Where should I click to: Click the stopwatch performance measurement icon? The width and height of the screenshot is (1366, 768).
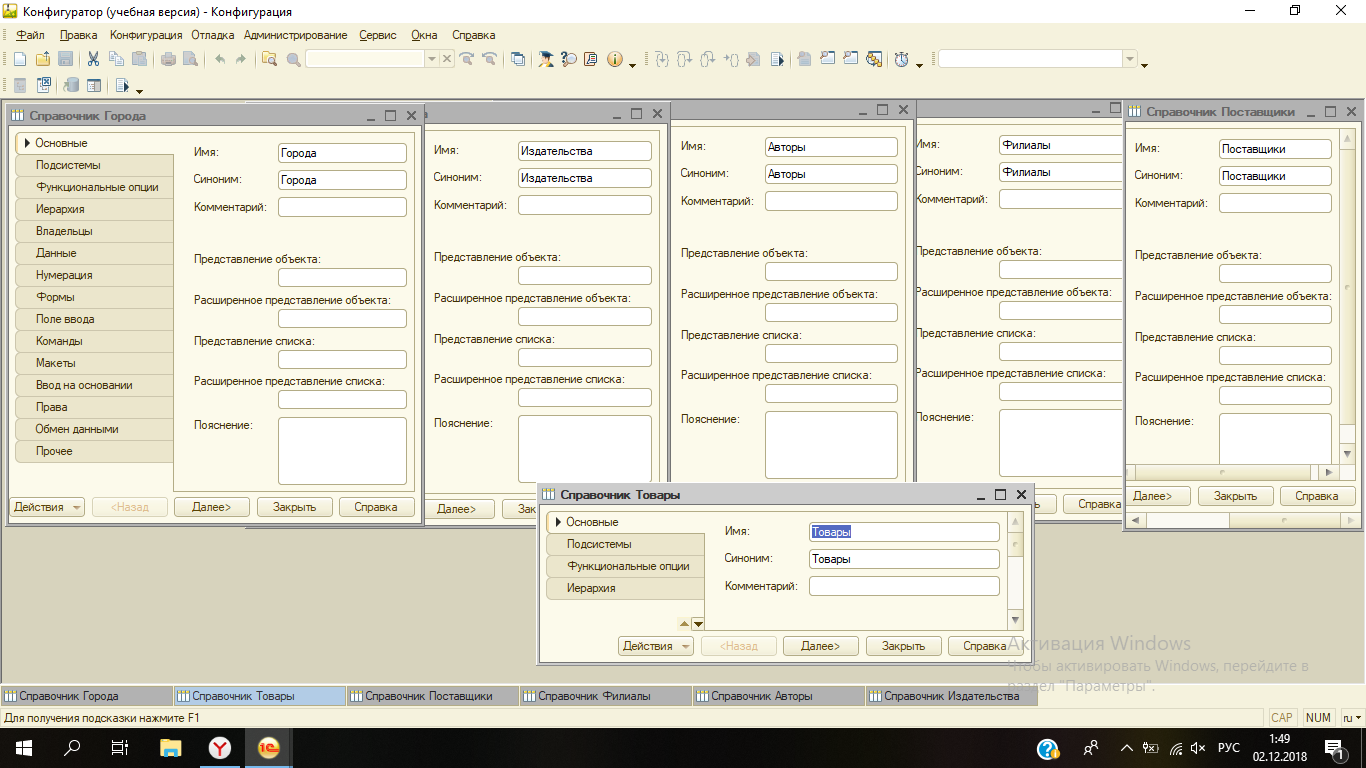(902, 60)
